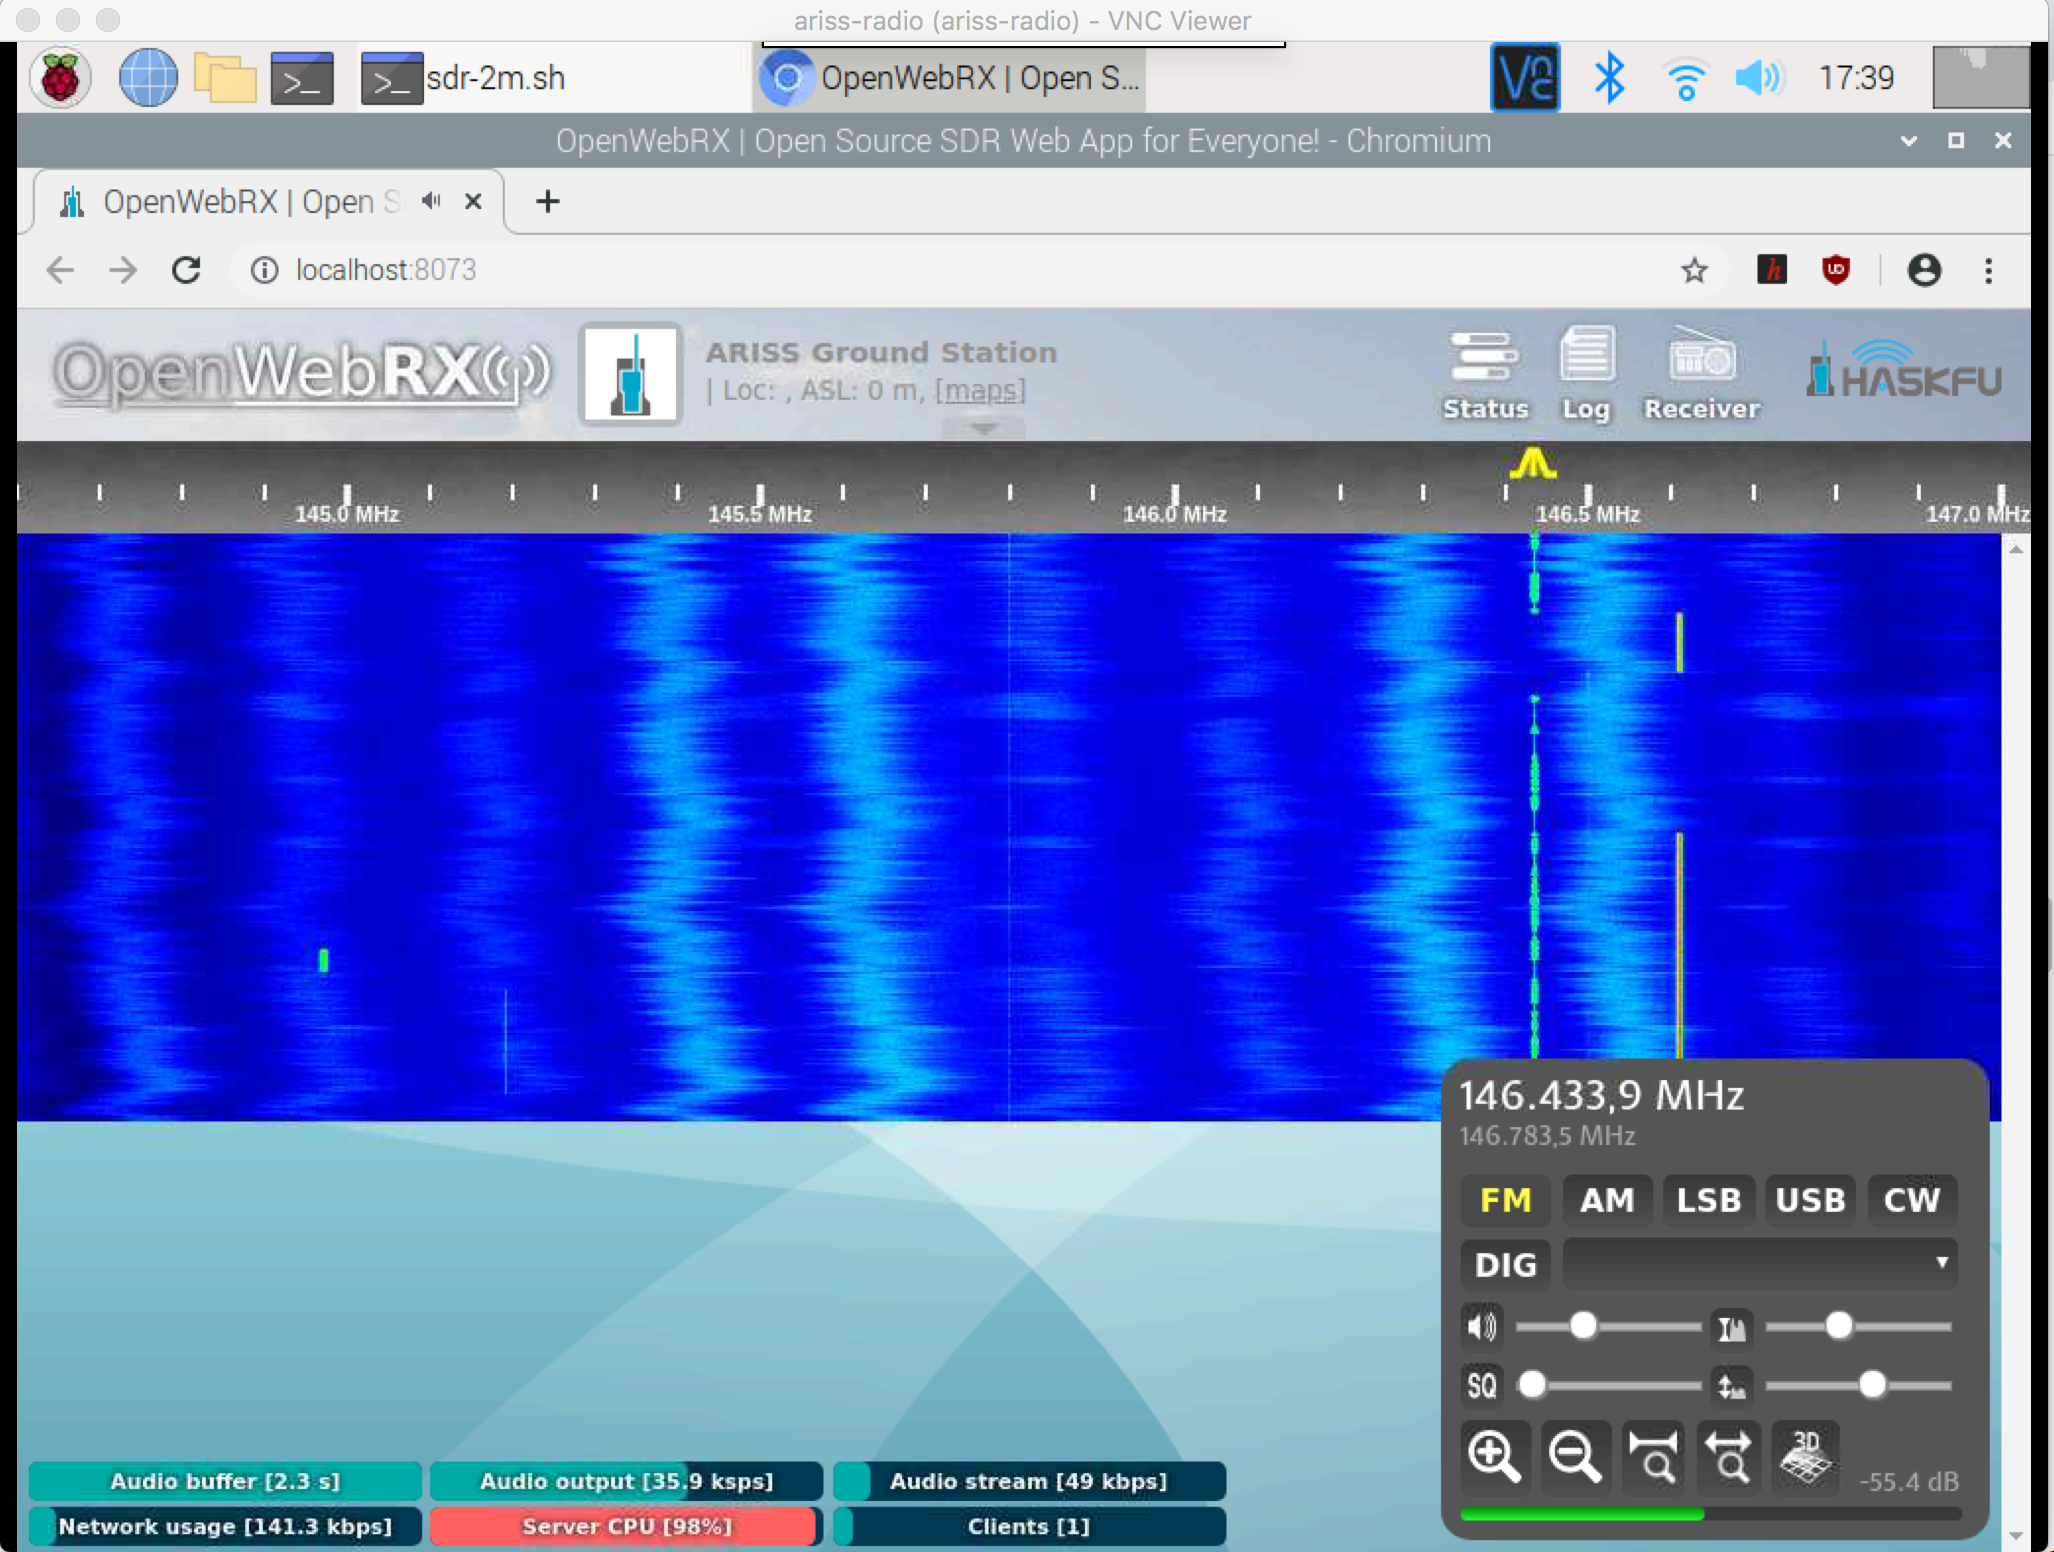The width and height of the screenshot is (2054, 1552).
Task: Toggle the Log panel
Action: pos(1586,375)
